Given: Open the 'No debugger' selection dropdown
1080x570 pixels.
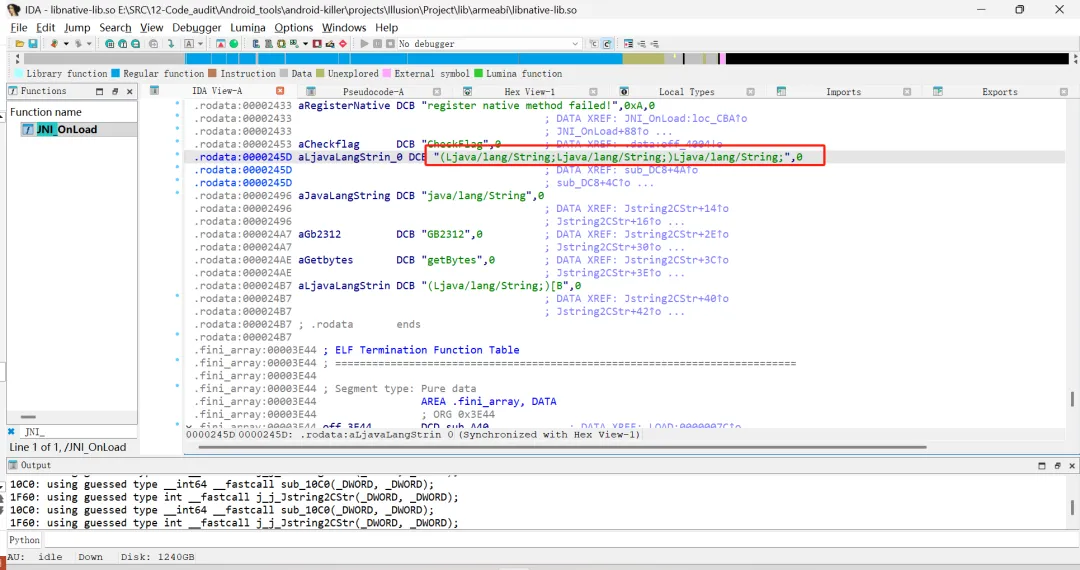Looking at the screenshot, I should (x=575, y=43).
